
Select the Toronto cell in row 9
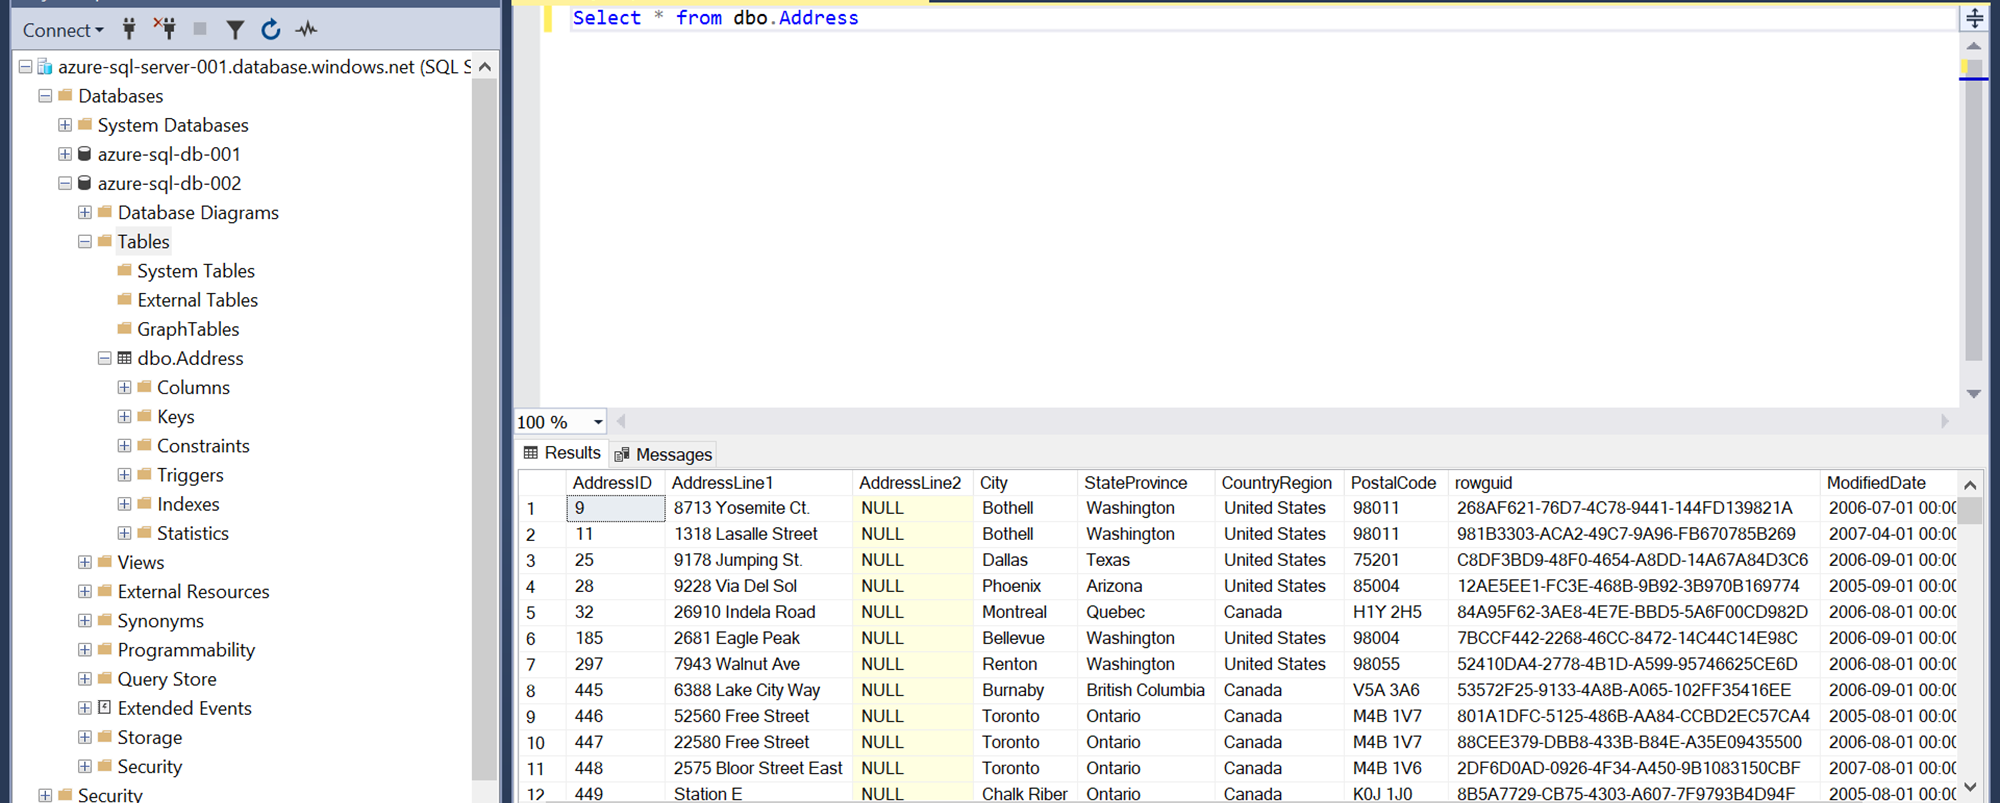click(1010, 716)
